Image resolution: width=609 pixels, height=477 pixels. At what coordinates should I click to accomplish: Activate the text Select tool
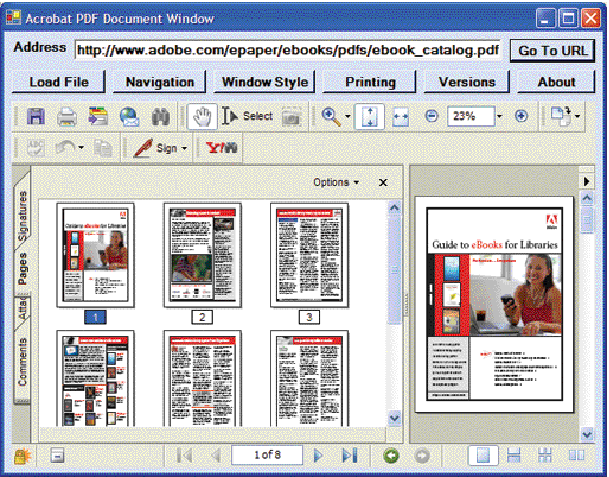pyautogui.click(x=247, y=116)
